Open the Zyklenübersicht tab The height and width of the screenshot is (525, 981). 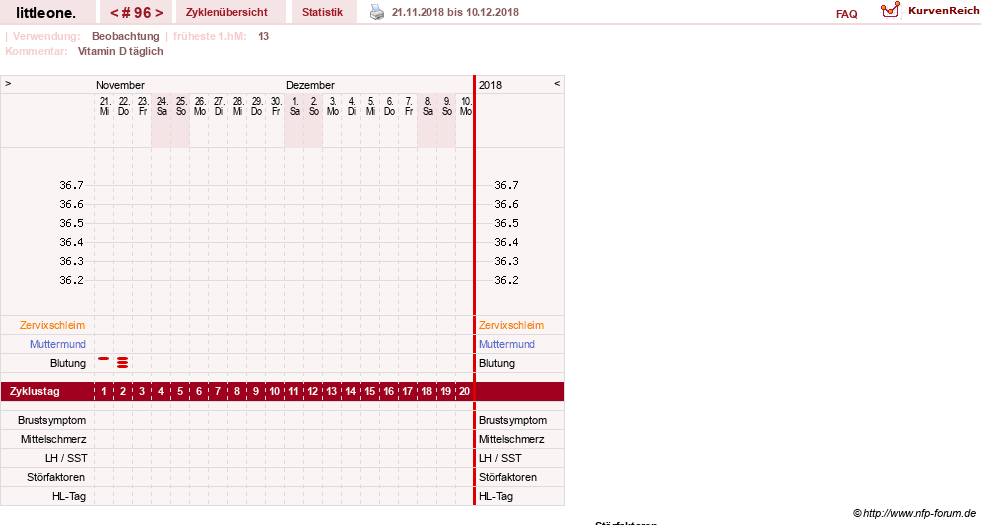(x=226, y=12)
